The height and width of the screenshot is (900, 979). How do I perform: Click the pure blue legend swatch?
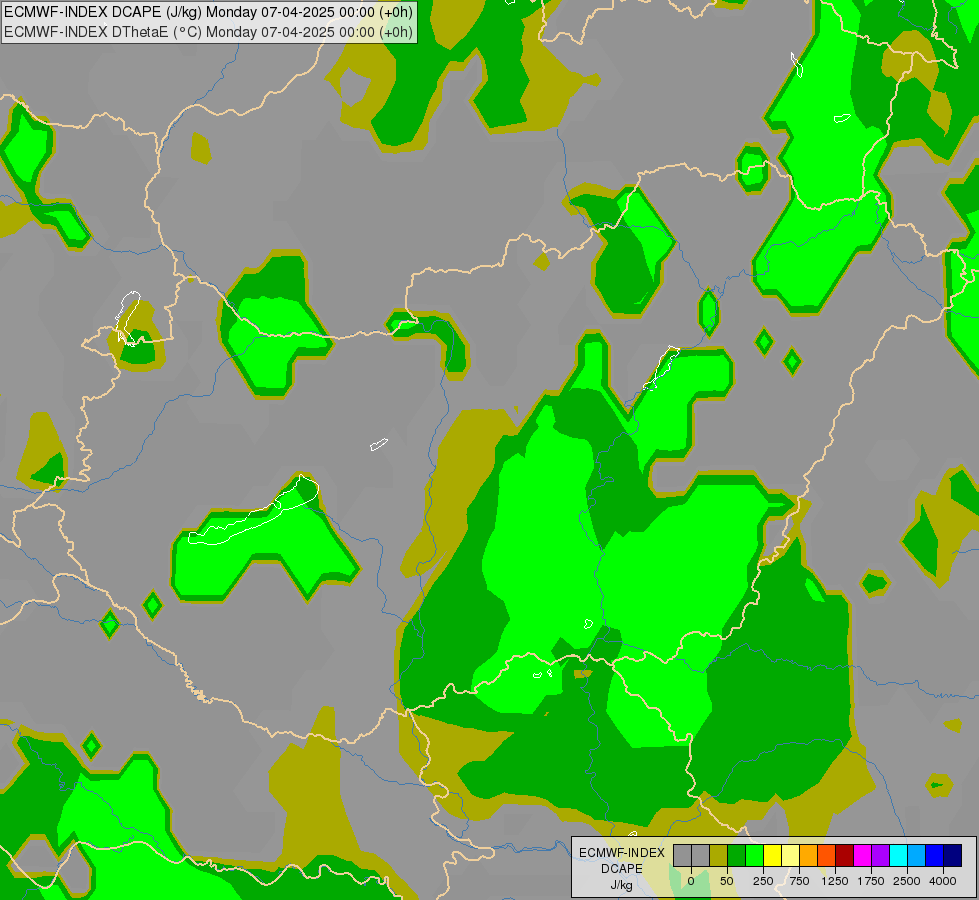point(935,855)
